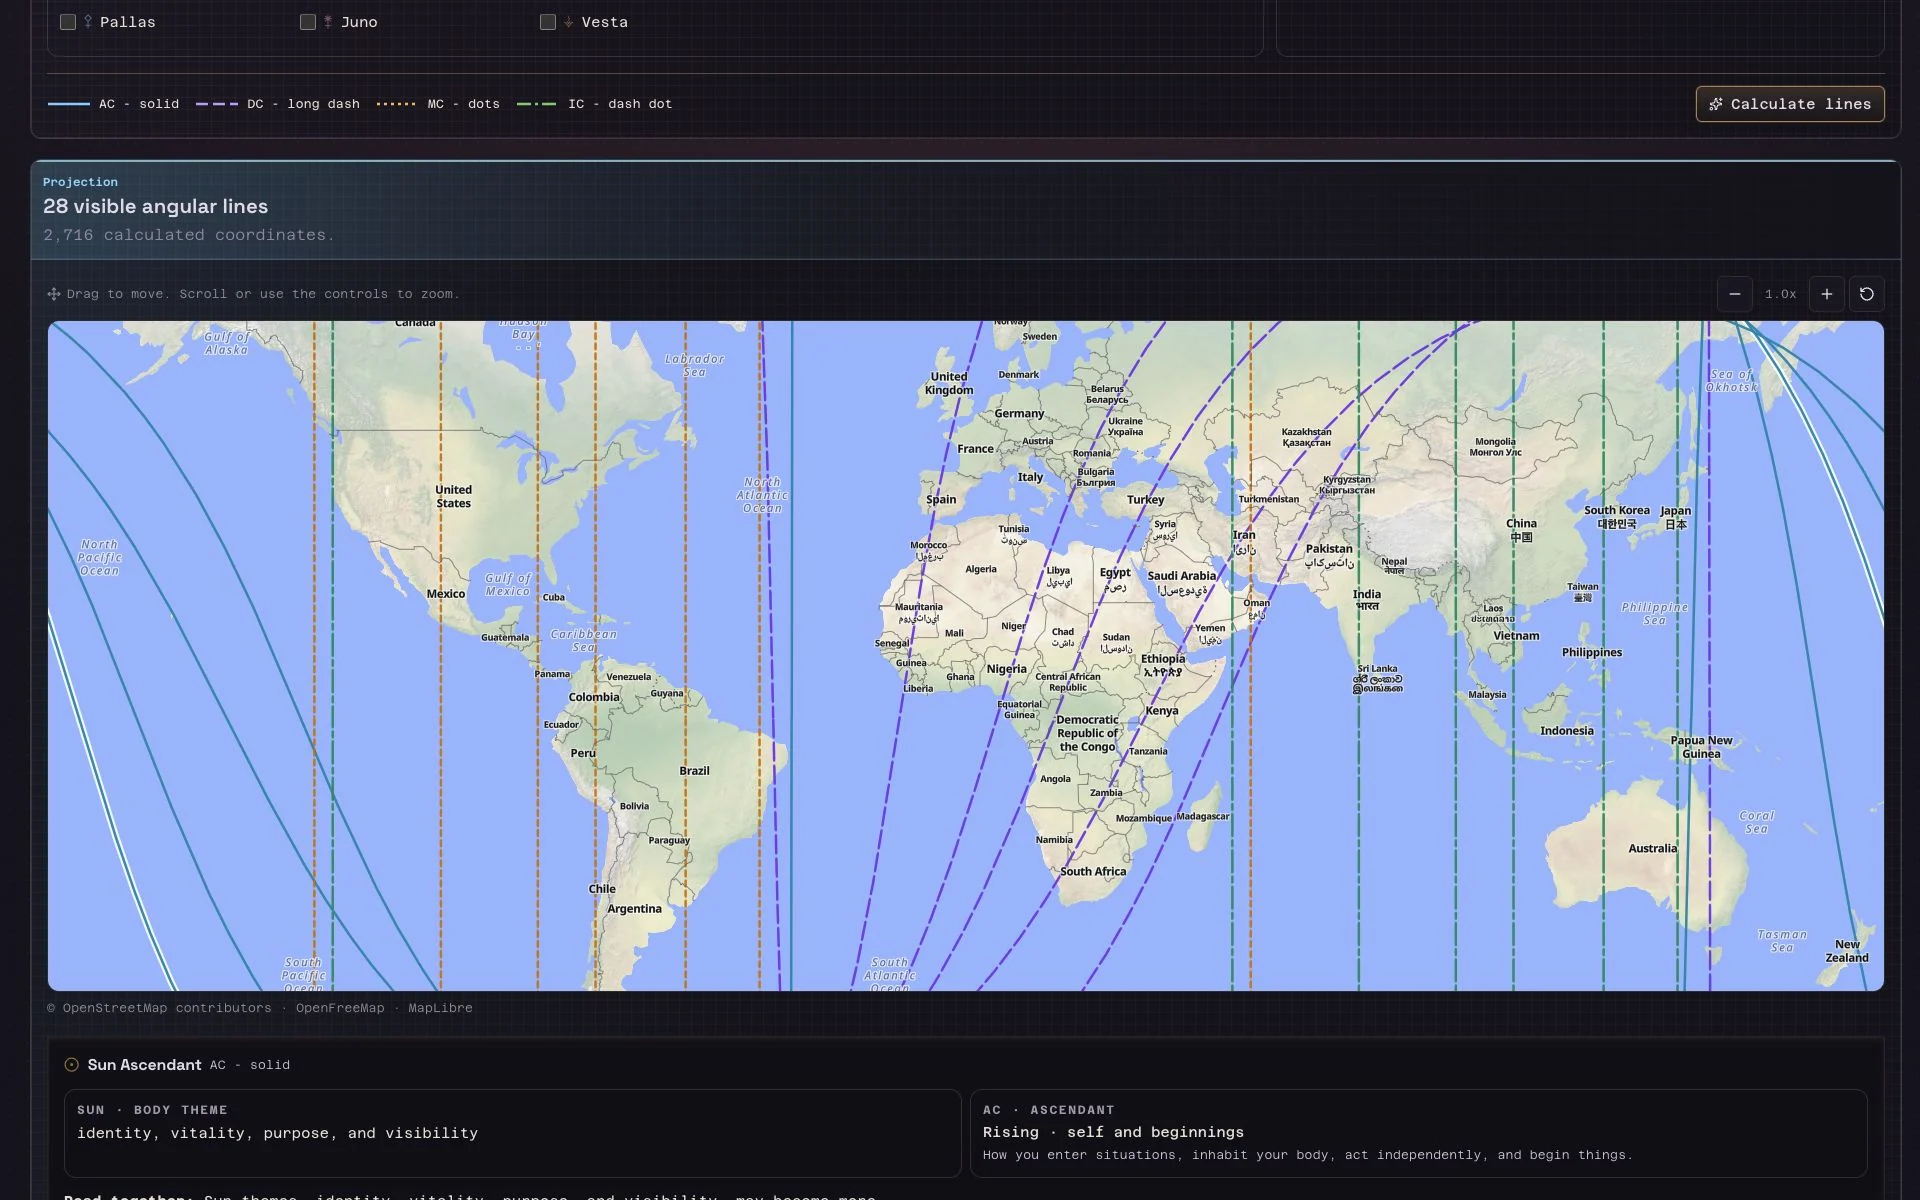The width and height of the screenshot is (1920, 1200).
Task: Click the New Zealand map label
Action: 1847,951
